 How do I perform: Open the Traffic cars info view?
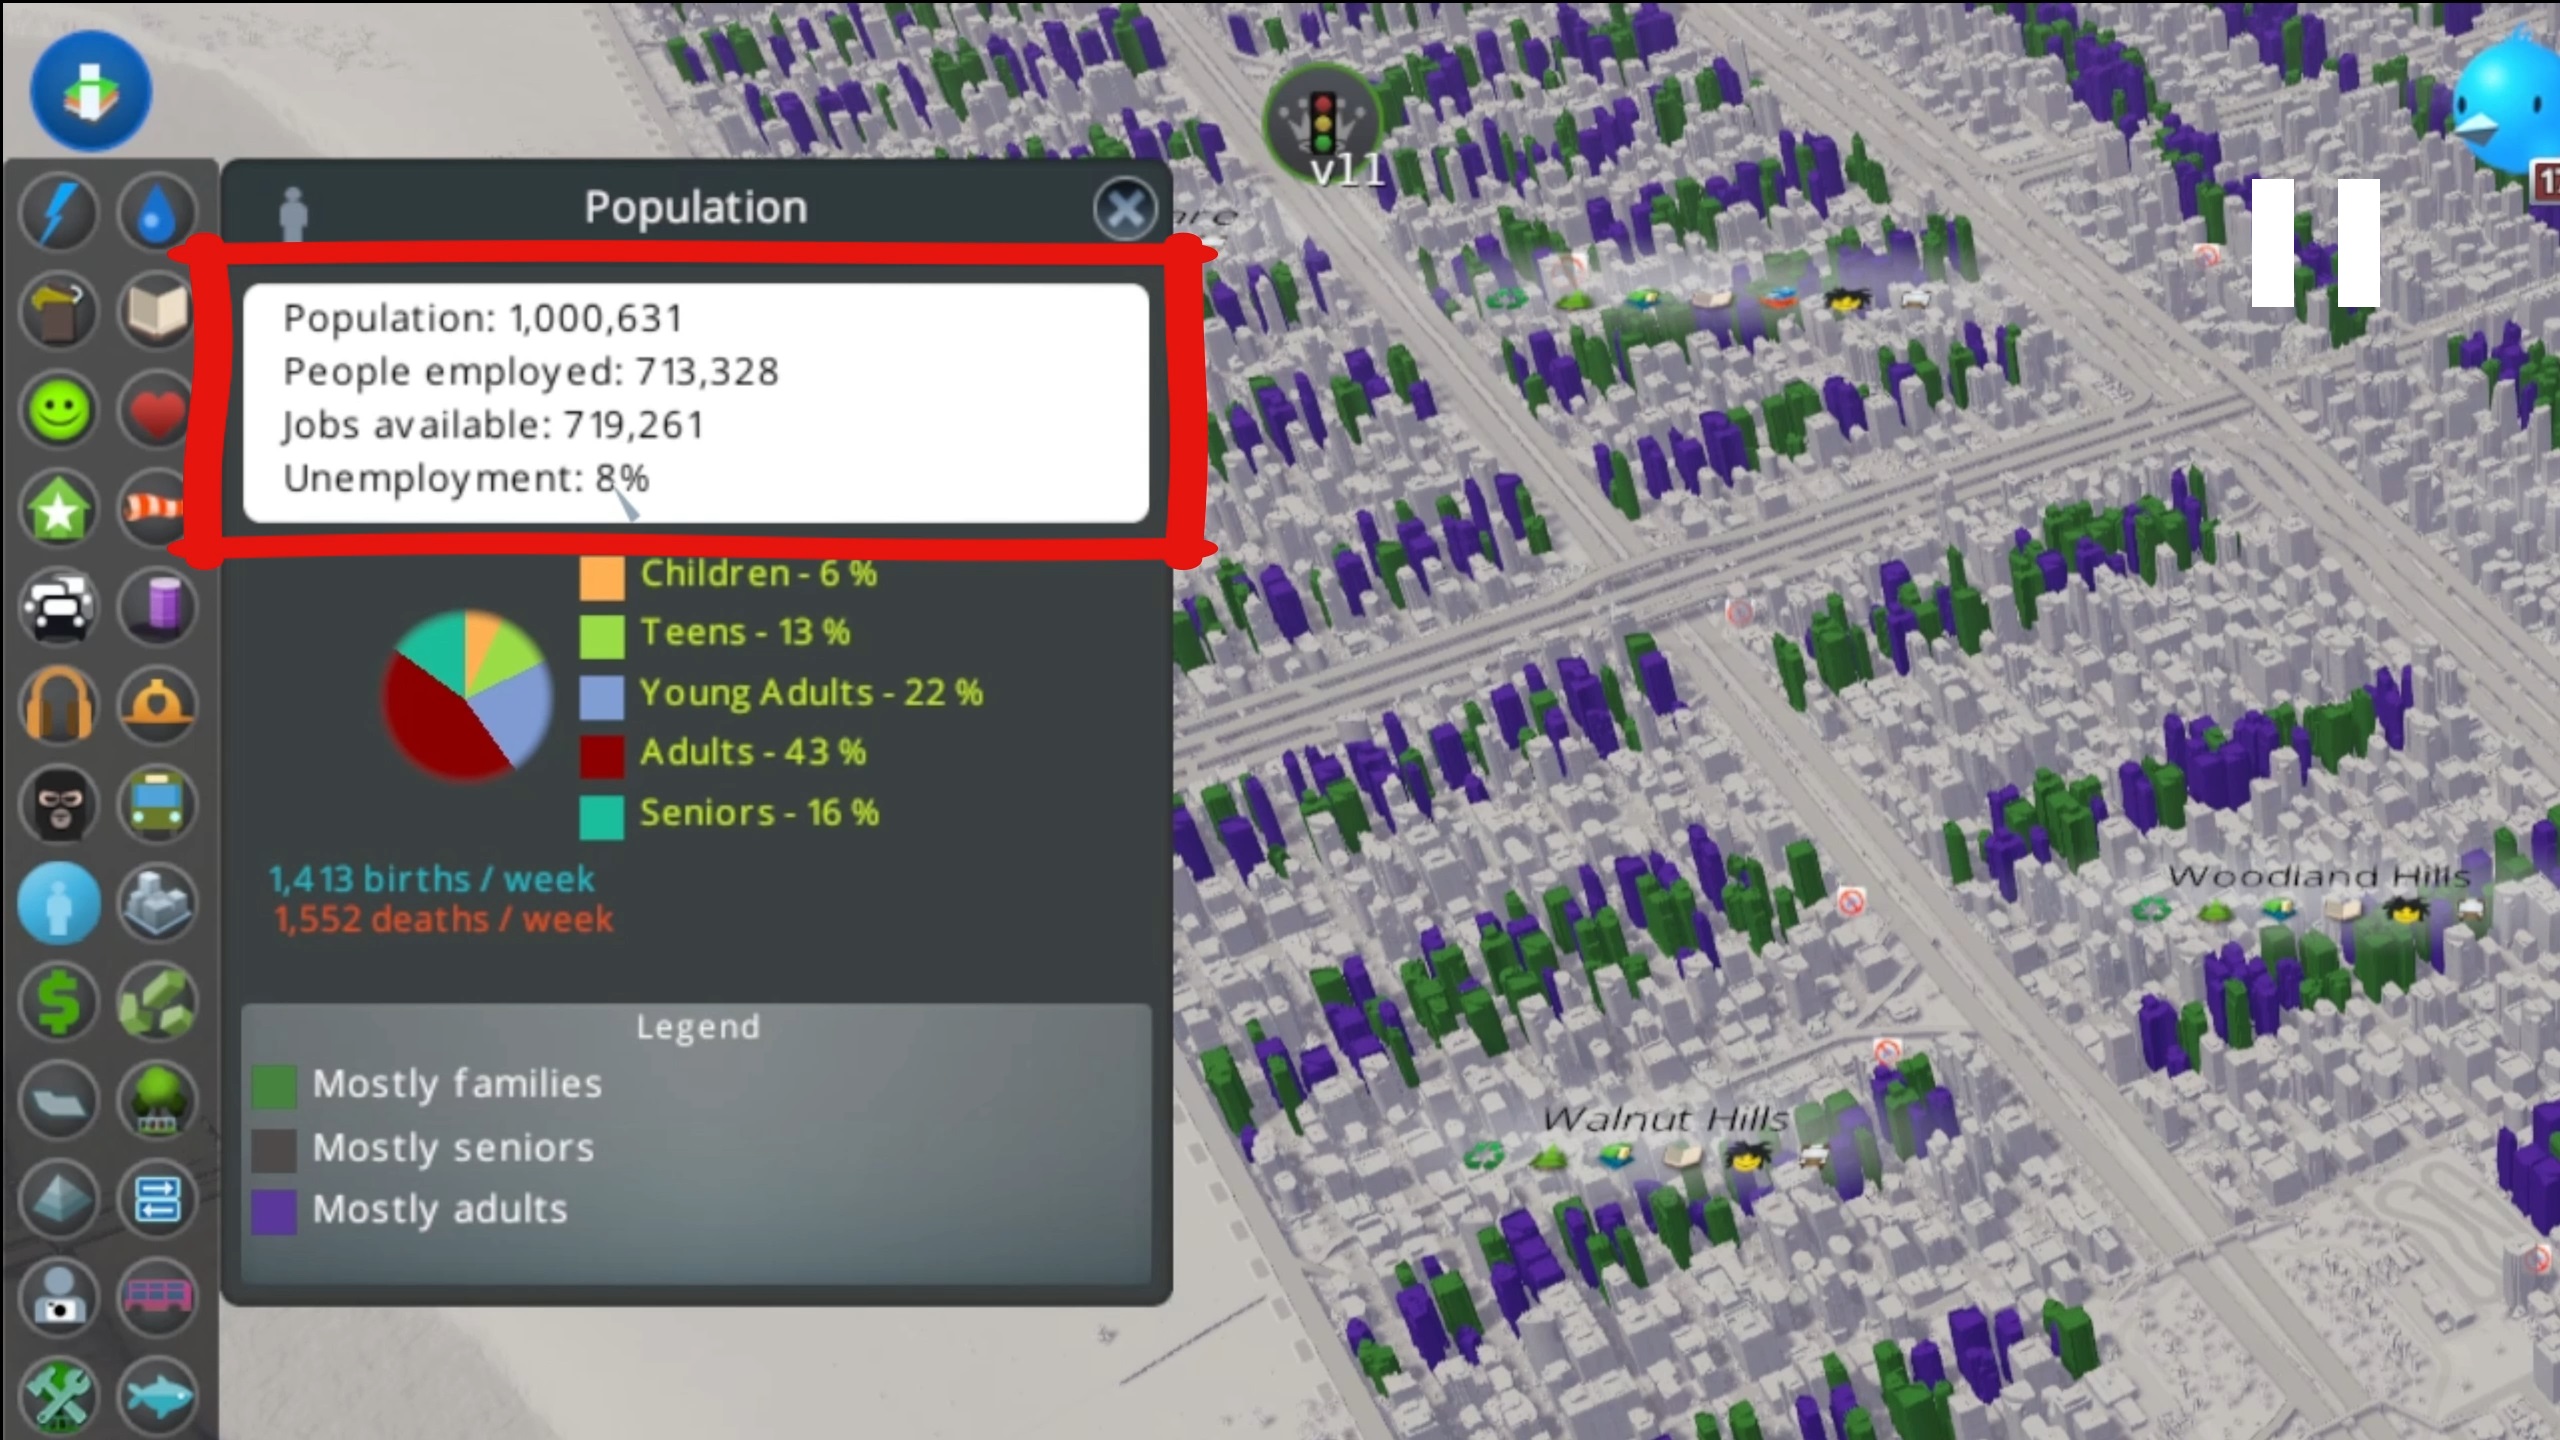point(58,607)
